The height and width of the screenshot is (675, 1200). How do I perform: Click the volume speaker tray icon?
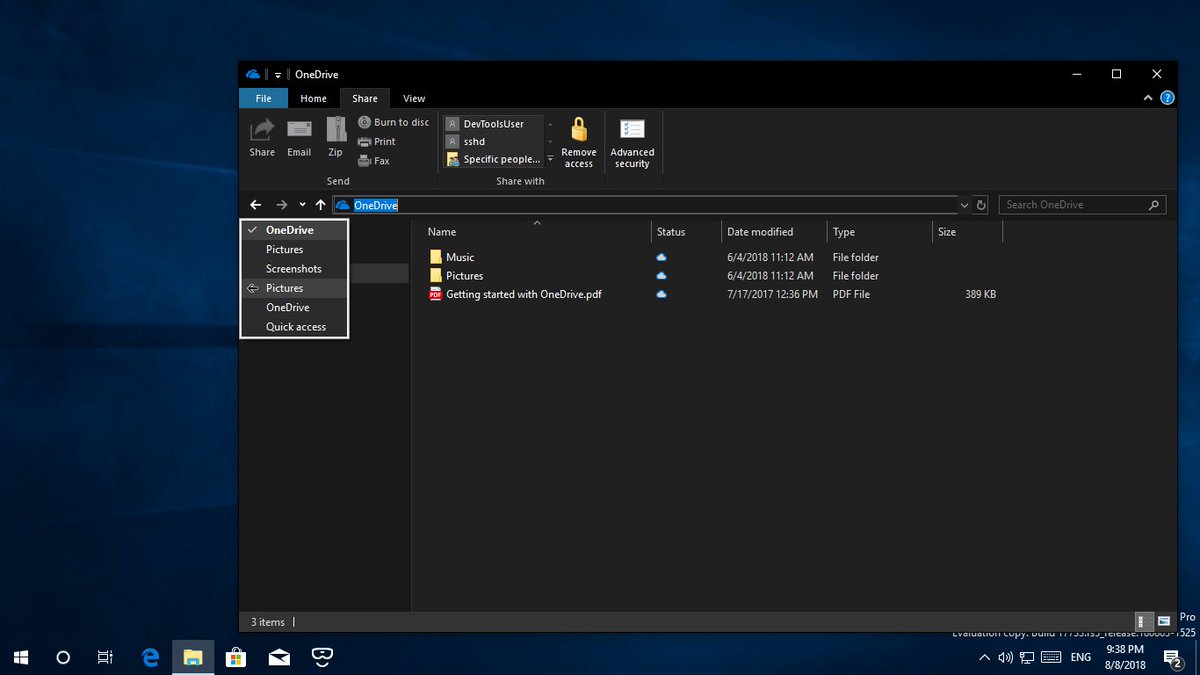click(x=1005, y=657)
